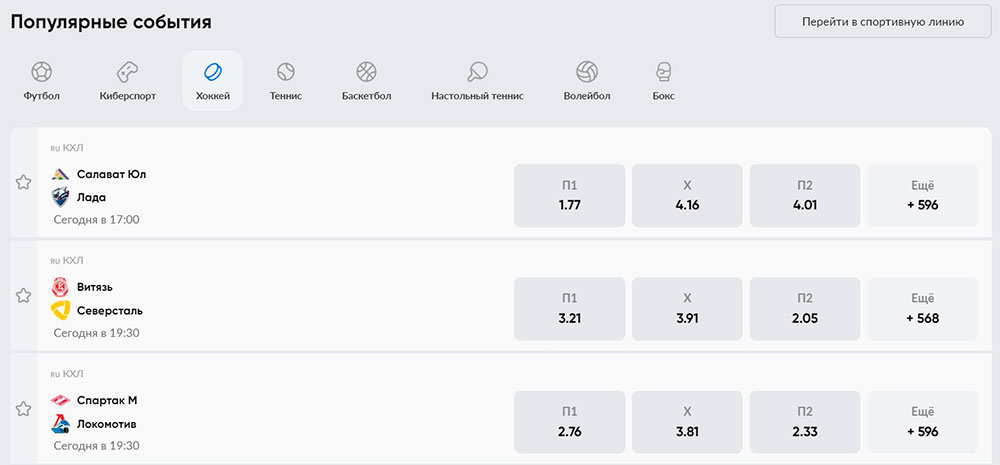Favorite the Салават Юл – Лада match

point(23,182)
